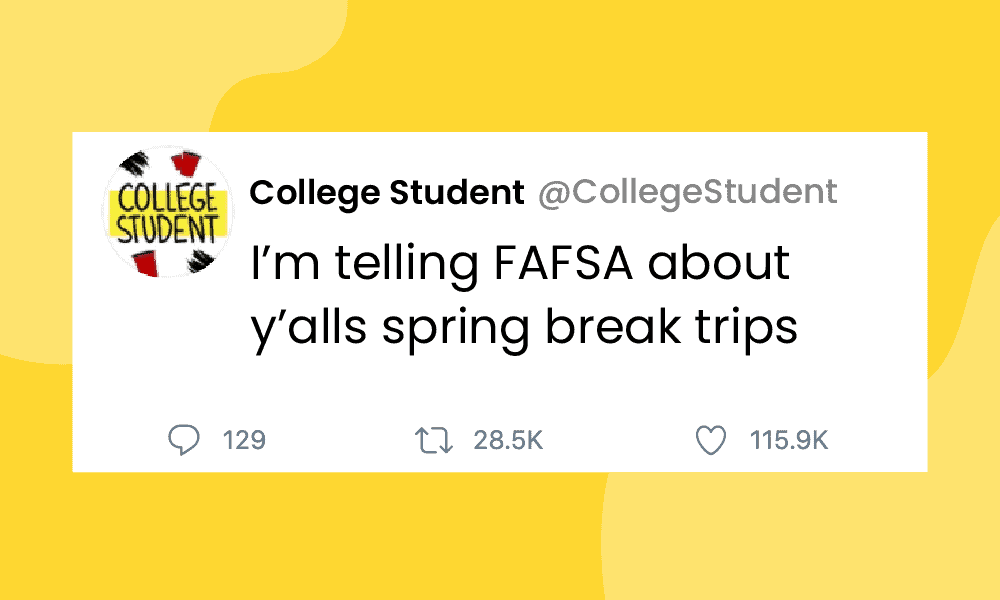Click the retweet arrows icon

[x=434, y=440]
